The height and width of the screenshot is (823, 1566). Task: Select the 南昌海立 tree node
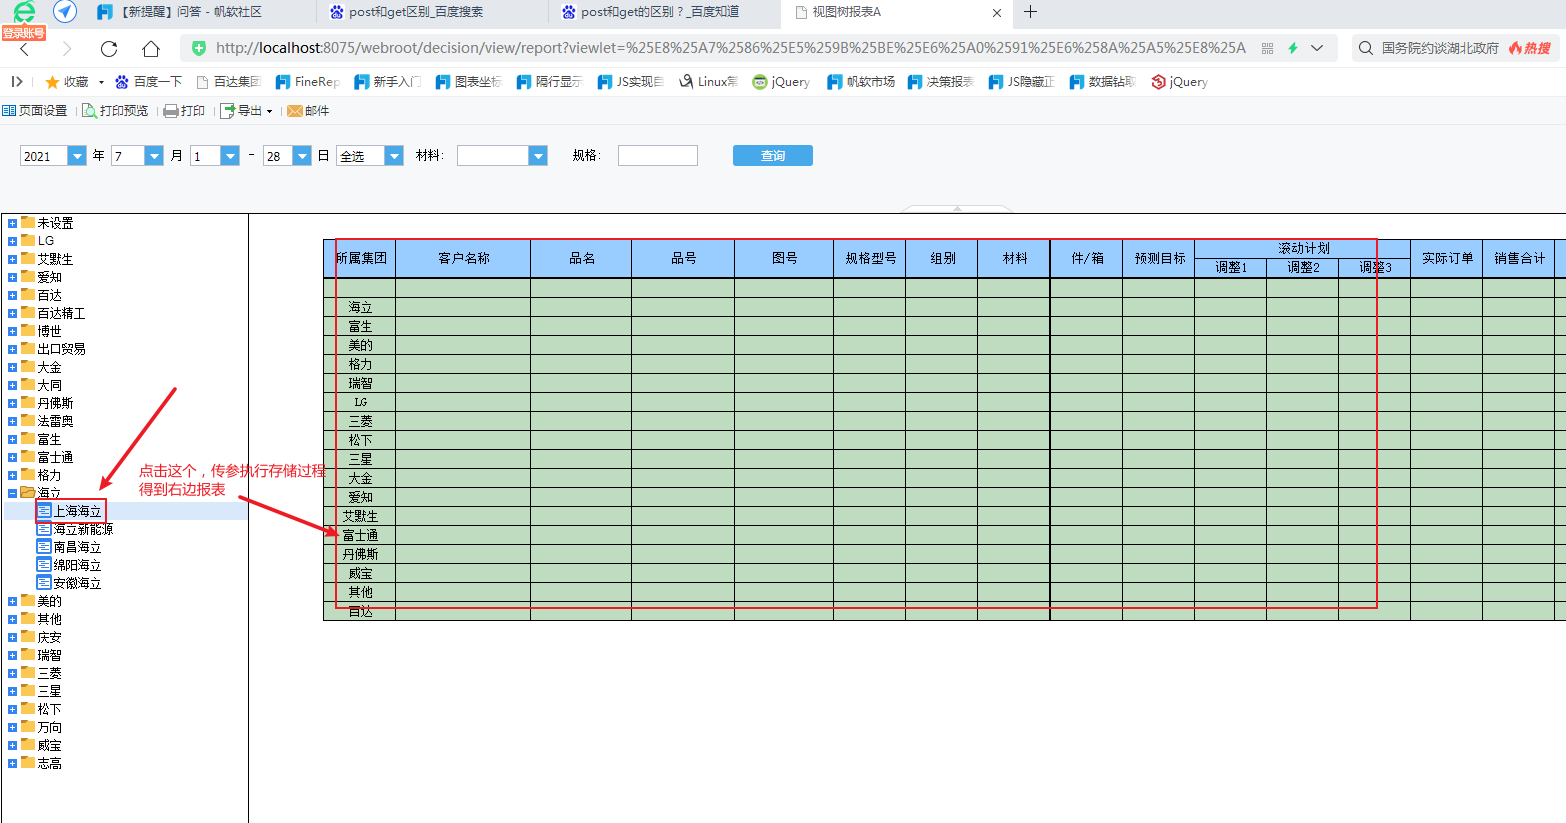[77, 547]
